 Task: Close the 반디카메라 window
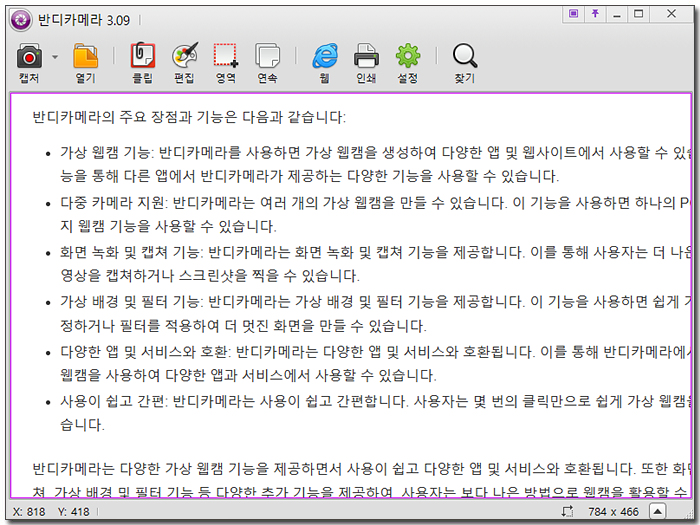[x=671, y=14]
